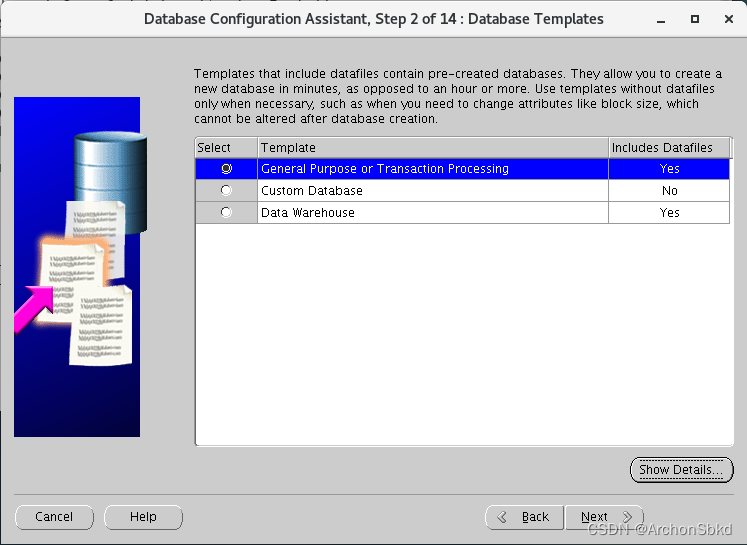Click the Data Warehouse template name
747x545 pixels.
pyautogui.click(x=308, y=212)
